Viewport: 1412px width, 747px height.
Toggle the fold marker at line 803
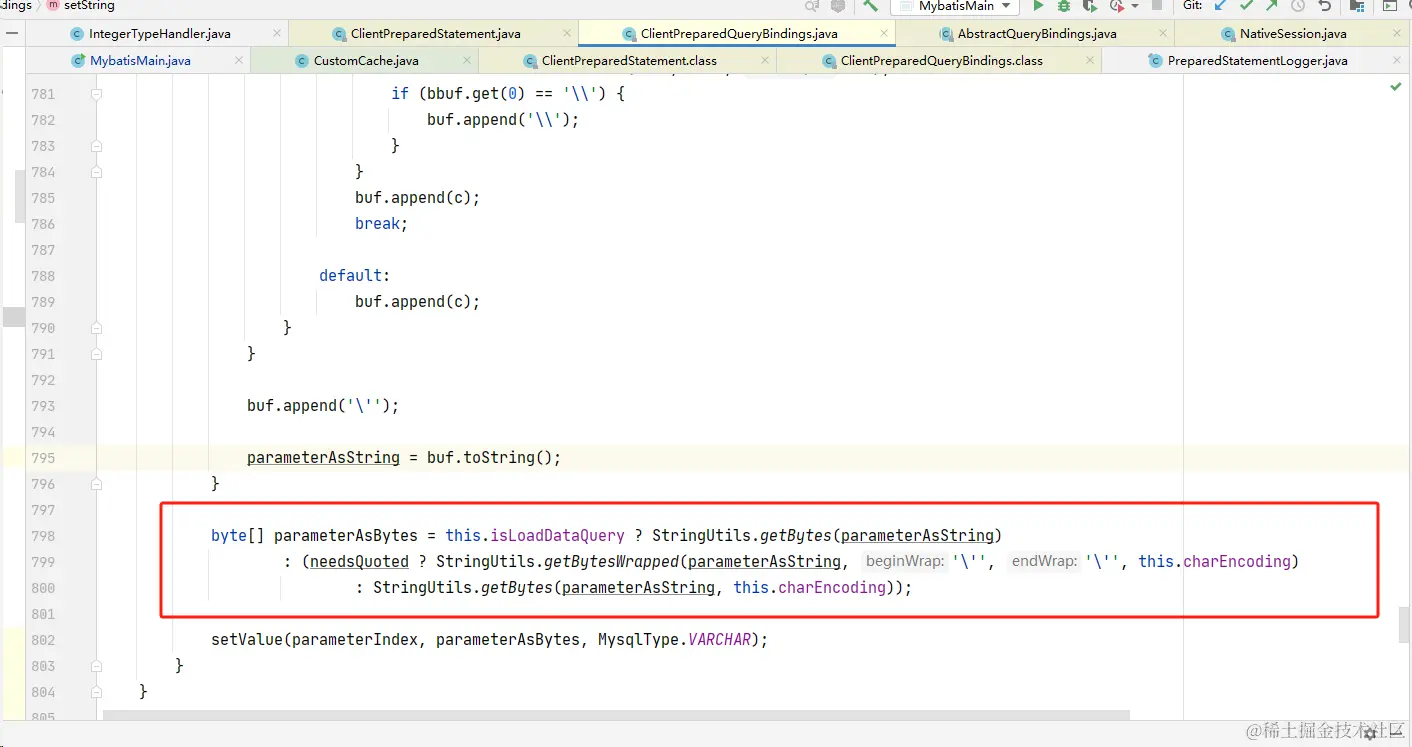coord(97,666)
